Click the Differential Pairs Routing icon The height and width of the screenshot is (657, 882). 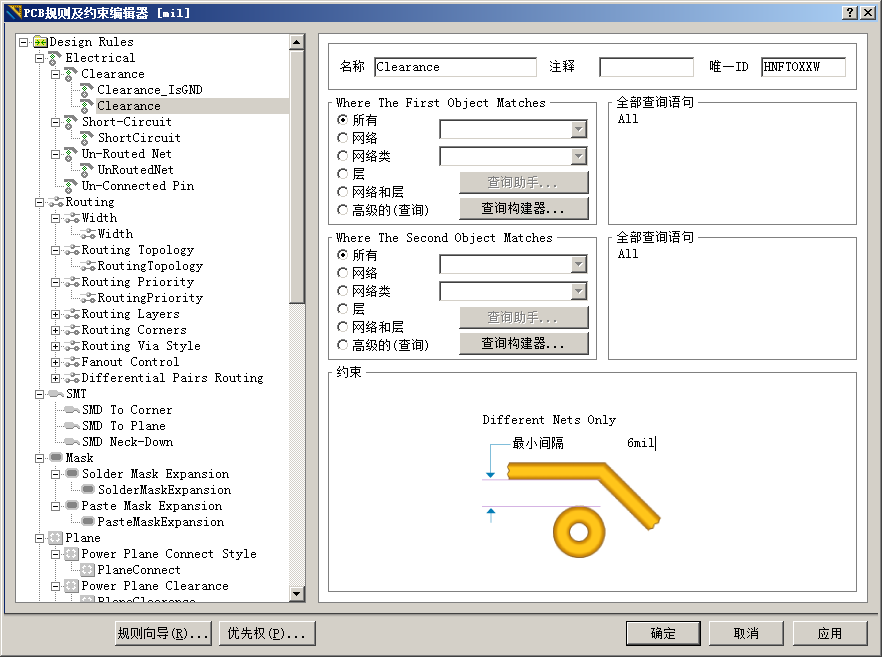[71, 378]
